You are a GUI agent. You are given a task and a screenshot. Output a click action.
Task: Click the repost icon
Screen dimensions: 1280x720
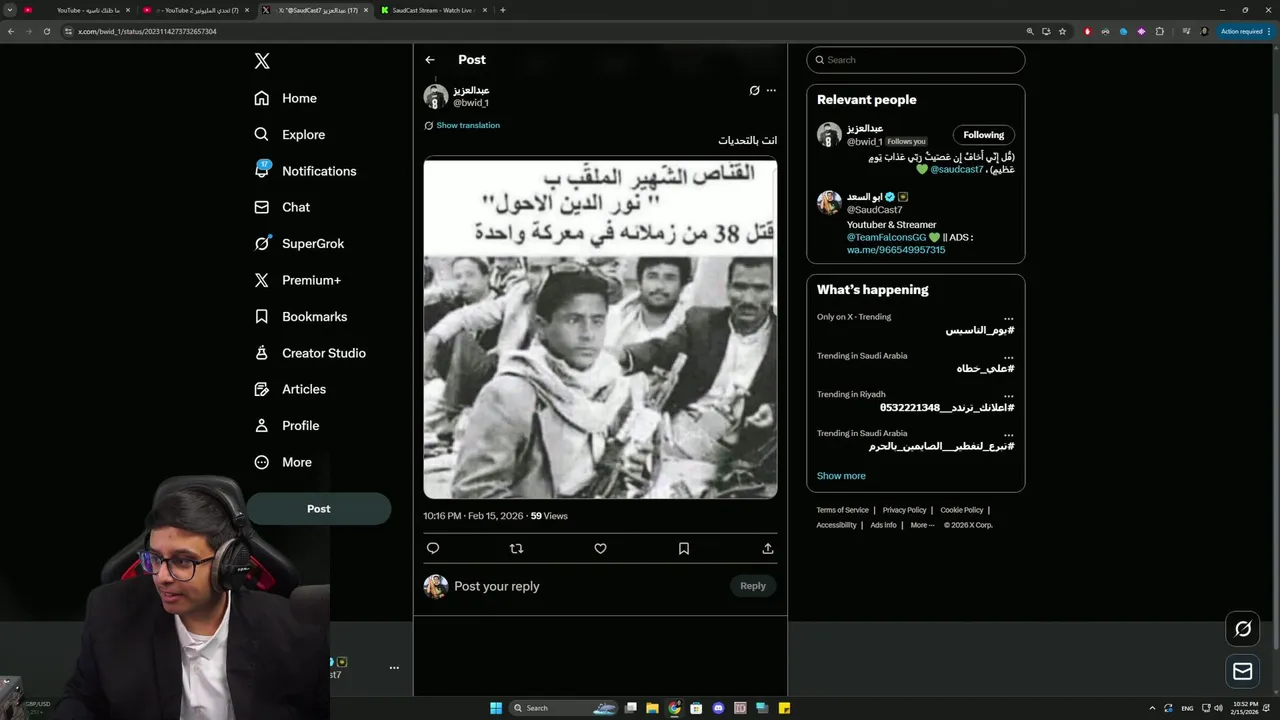(516, 548)
